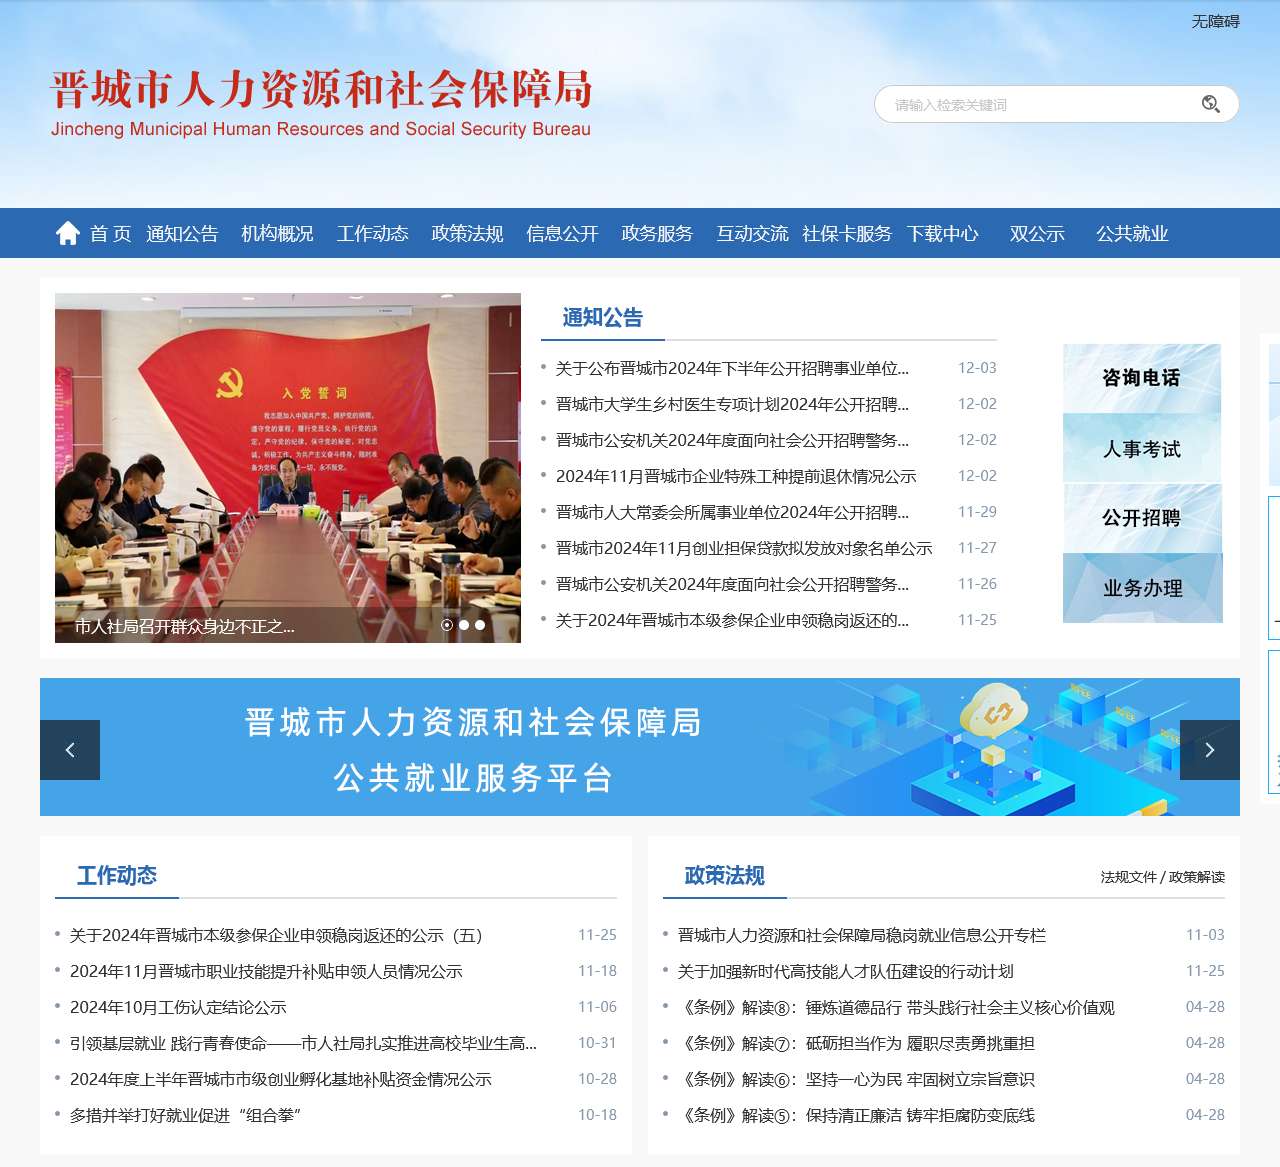Click the 人事考试 quick button
Viewport: 1280px width, 1167px height.
click(x=1142, y=449)
